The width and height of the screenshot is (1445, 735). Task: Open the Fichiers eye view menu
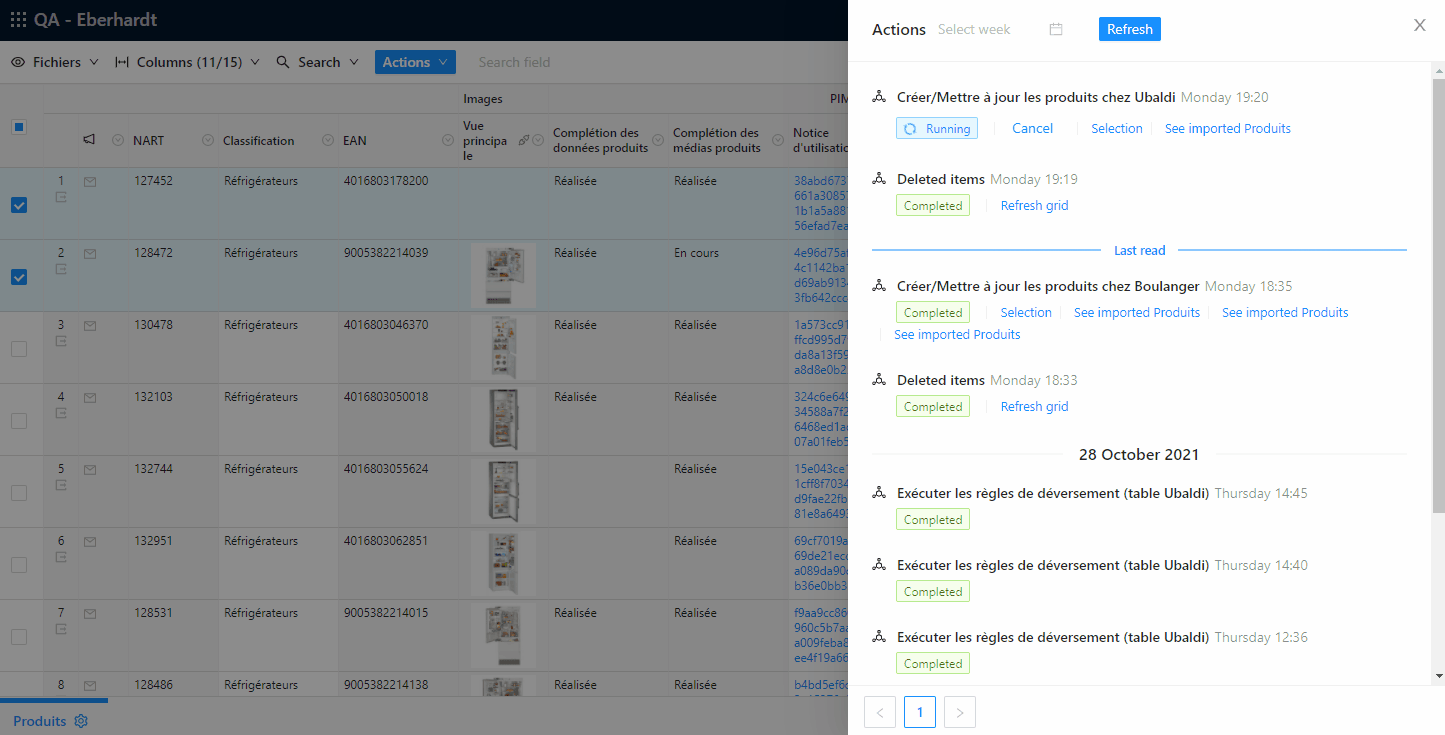coord(54,62)
